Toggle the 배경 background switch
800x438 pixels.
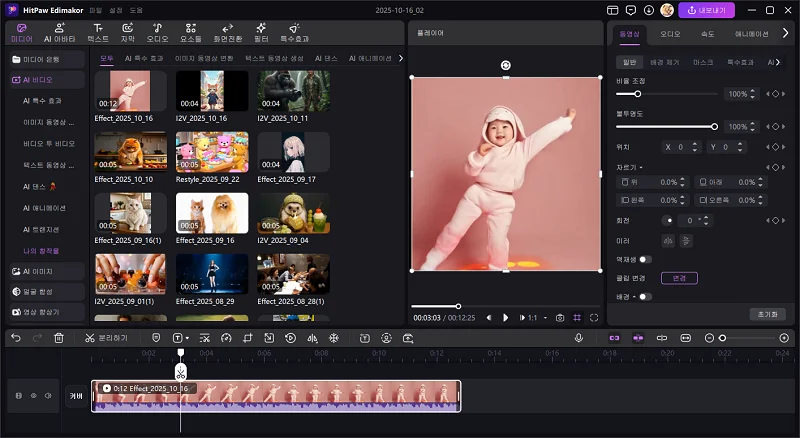645,296
